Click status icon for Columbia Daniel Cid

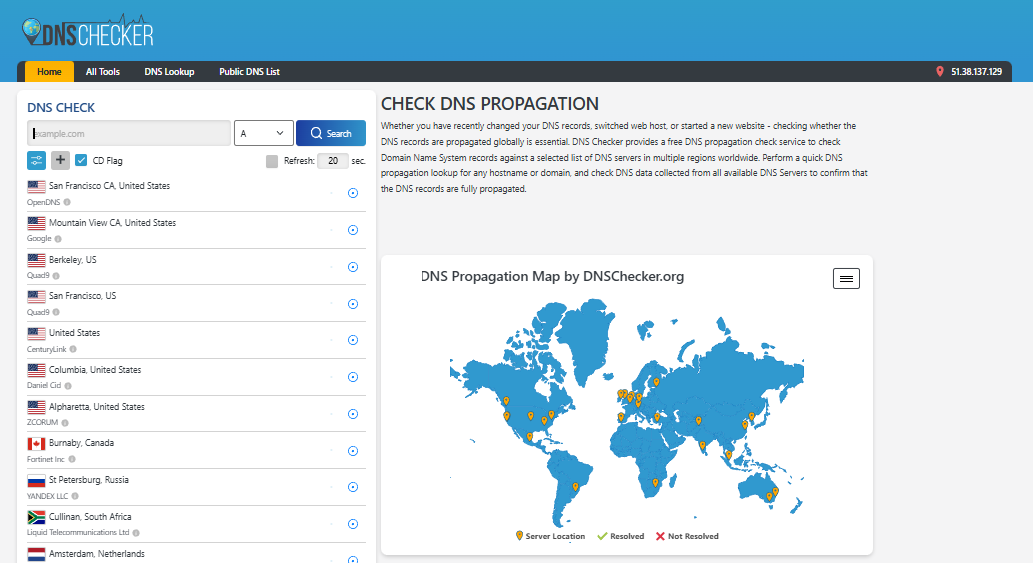click(353, 377)
